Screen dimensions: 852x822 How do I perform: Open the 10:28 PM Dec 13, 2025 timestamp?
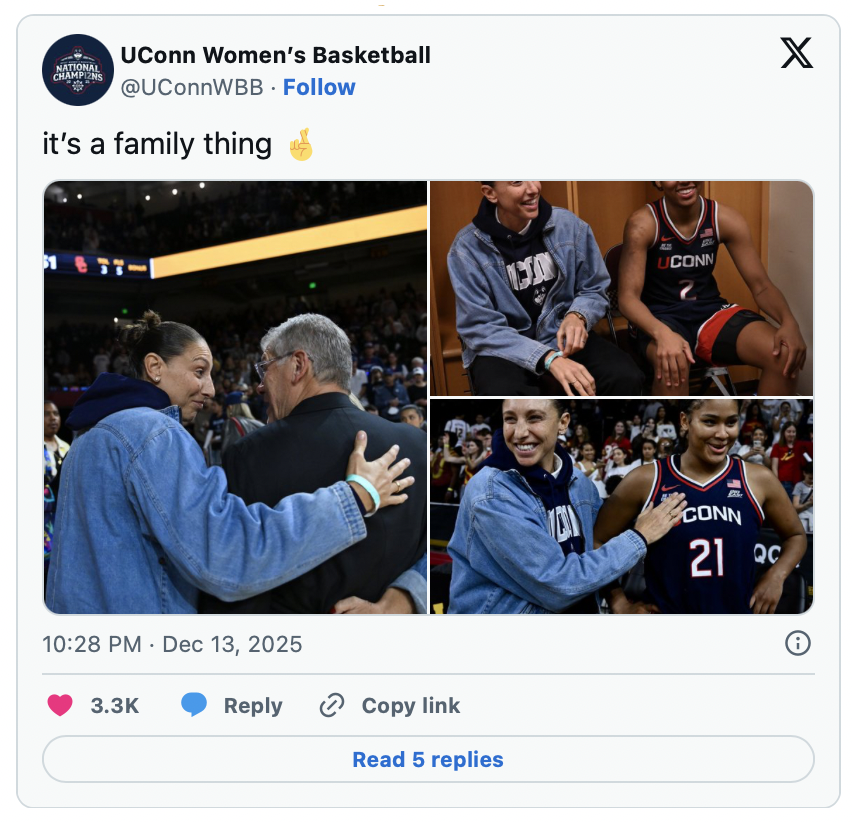[x=172, y=644]
